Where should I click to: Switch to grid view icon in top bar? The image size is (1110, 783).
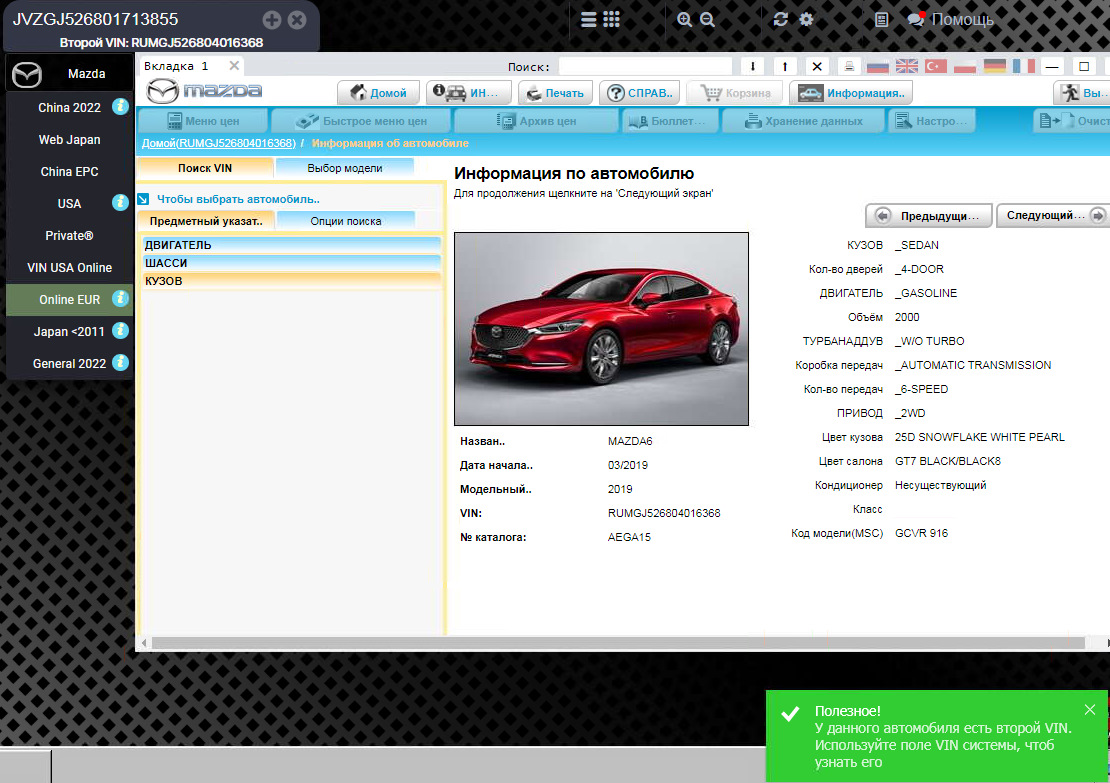(x=612, y=20)
